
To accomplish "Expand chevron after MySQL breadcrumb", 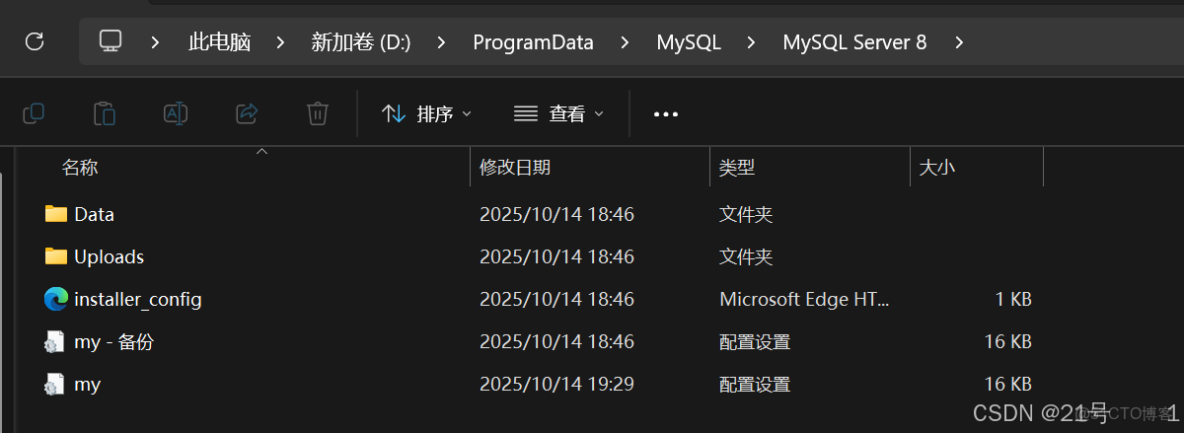I will point(751,42).
